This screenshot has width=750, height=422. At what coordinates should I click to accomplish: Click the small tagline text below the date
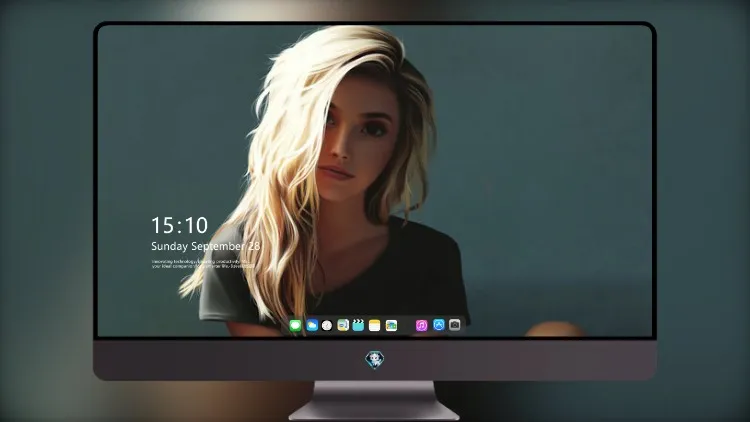coord(202,264)
